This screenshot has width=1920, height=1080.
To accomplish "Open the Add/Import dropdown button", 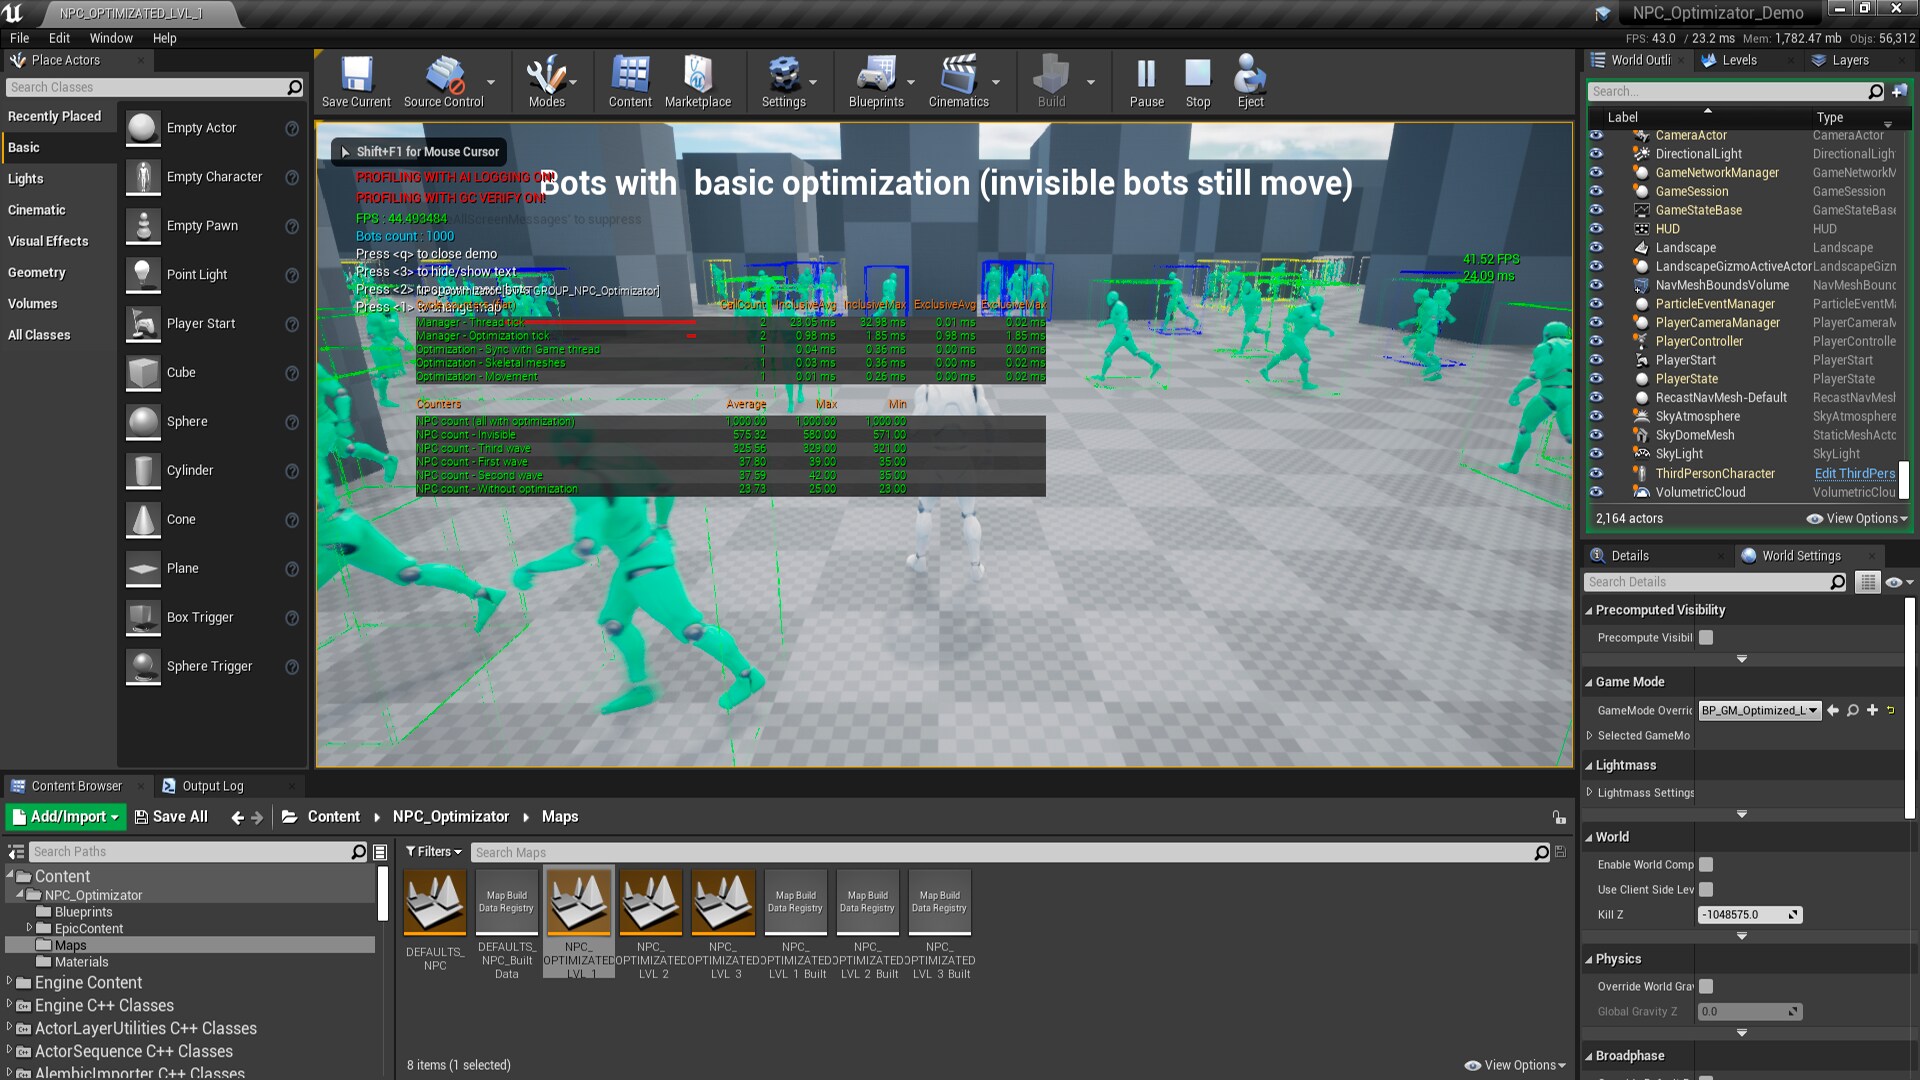I will coord(66,817).
